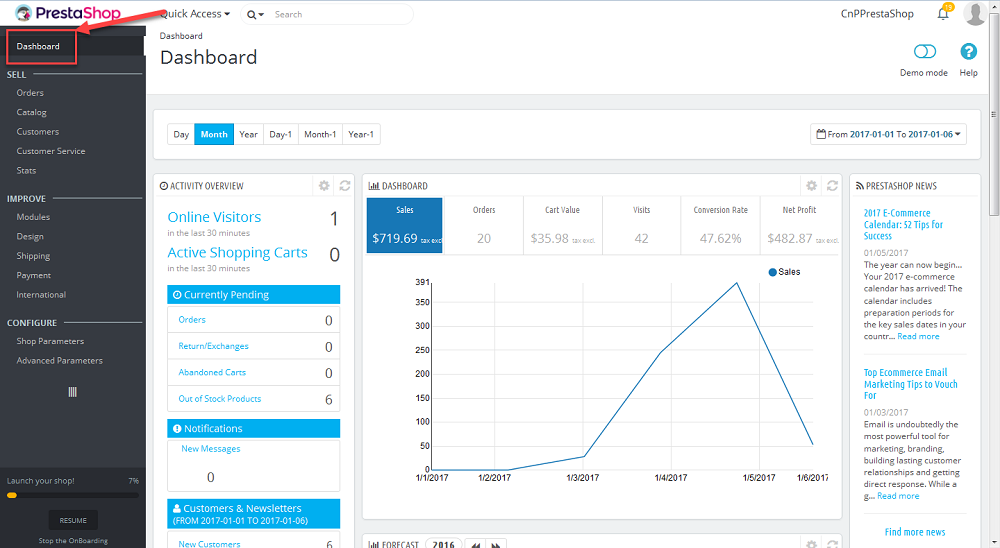Screen dimensions: 1000x548
Task: Go to previous forecast year
Action: click(x=476, y=544)
